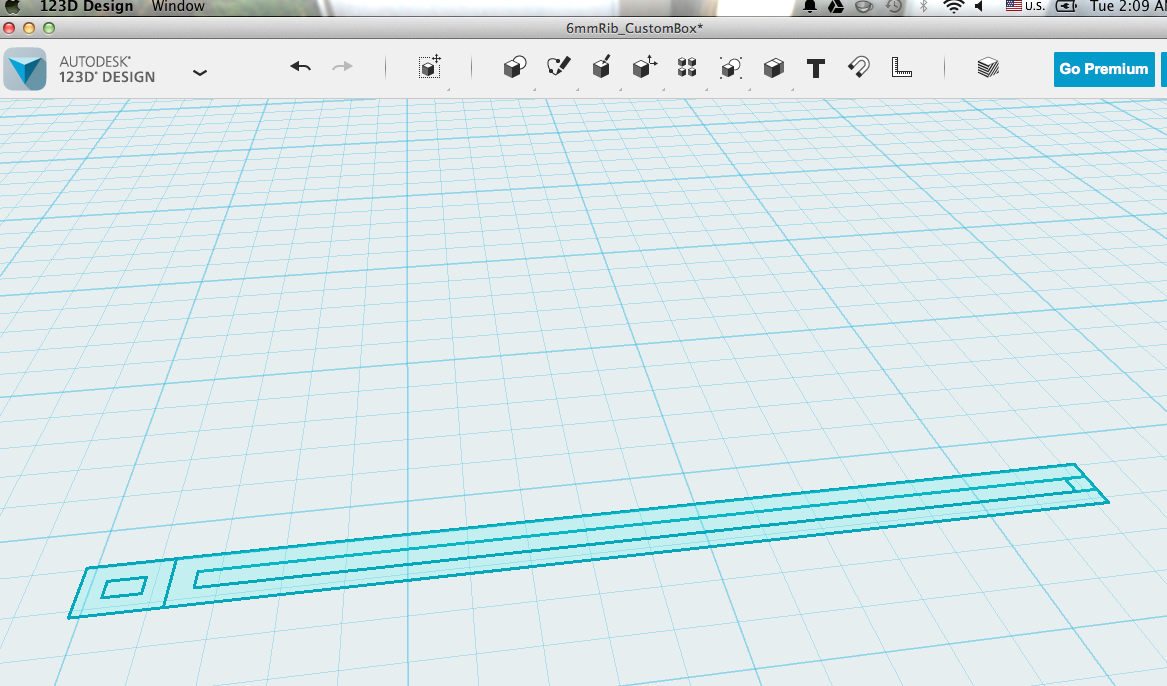Open the Grouping tool
This screenshot has height=686, width=1167.
(x=731, y=68)
